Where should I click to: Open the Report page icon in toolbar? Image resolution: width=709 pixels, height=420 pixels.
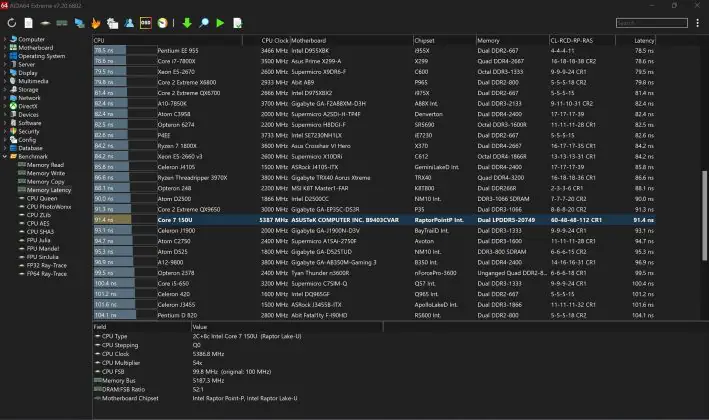click(x=28, y=23)
